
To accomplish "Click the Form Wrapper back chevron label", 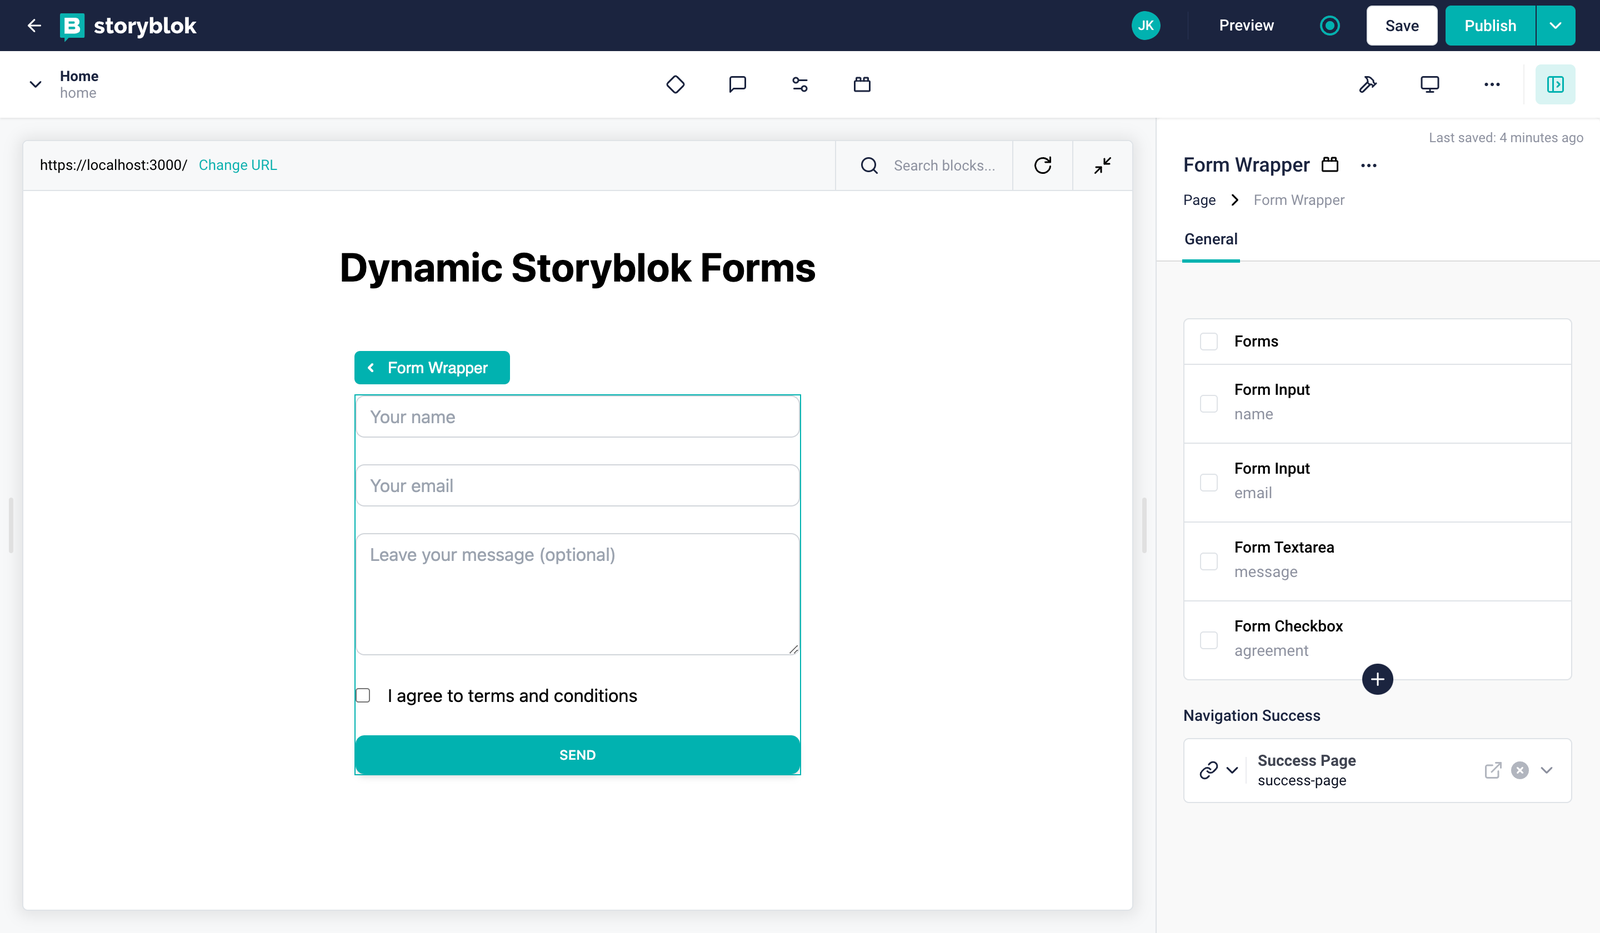I will [432, 367].
